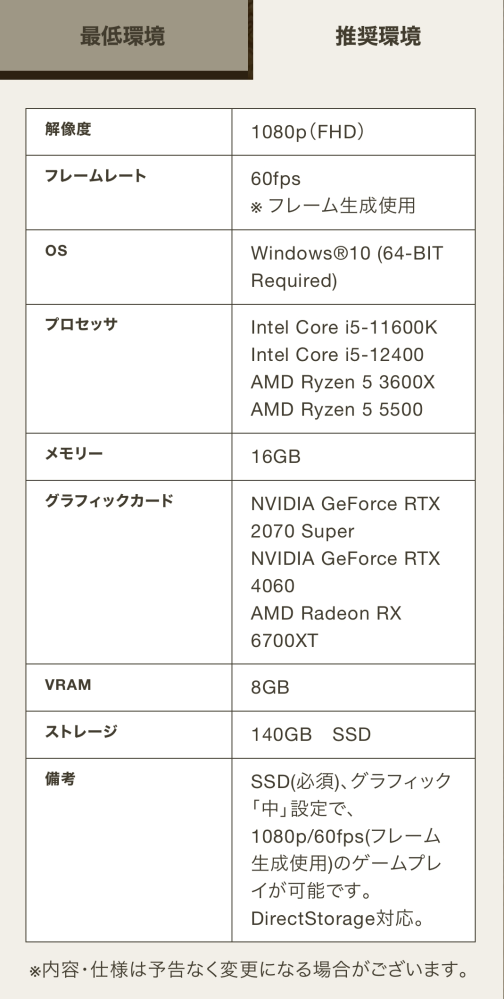Image resolution: width=504 pixels, height=999 pixels.
Task: Click the 1080p(FHD) resolution value
Action: pyautogui.click(x=308, y=132)
